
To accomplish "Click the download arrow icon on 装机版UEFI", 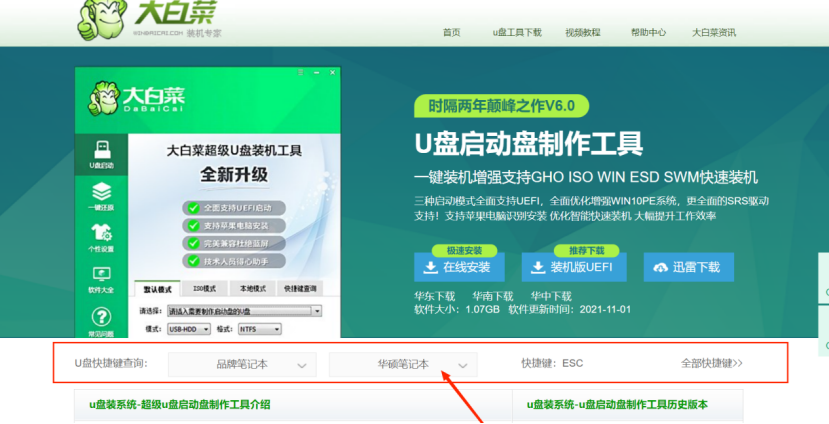I will click(x=538, y=268).
